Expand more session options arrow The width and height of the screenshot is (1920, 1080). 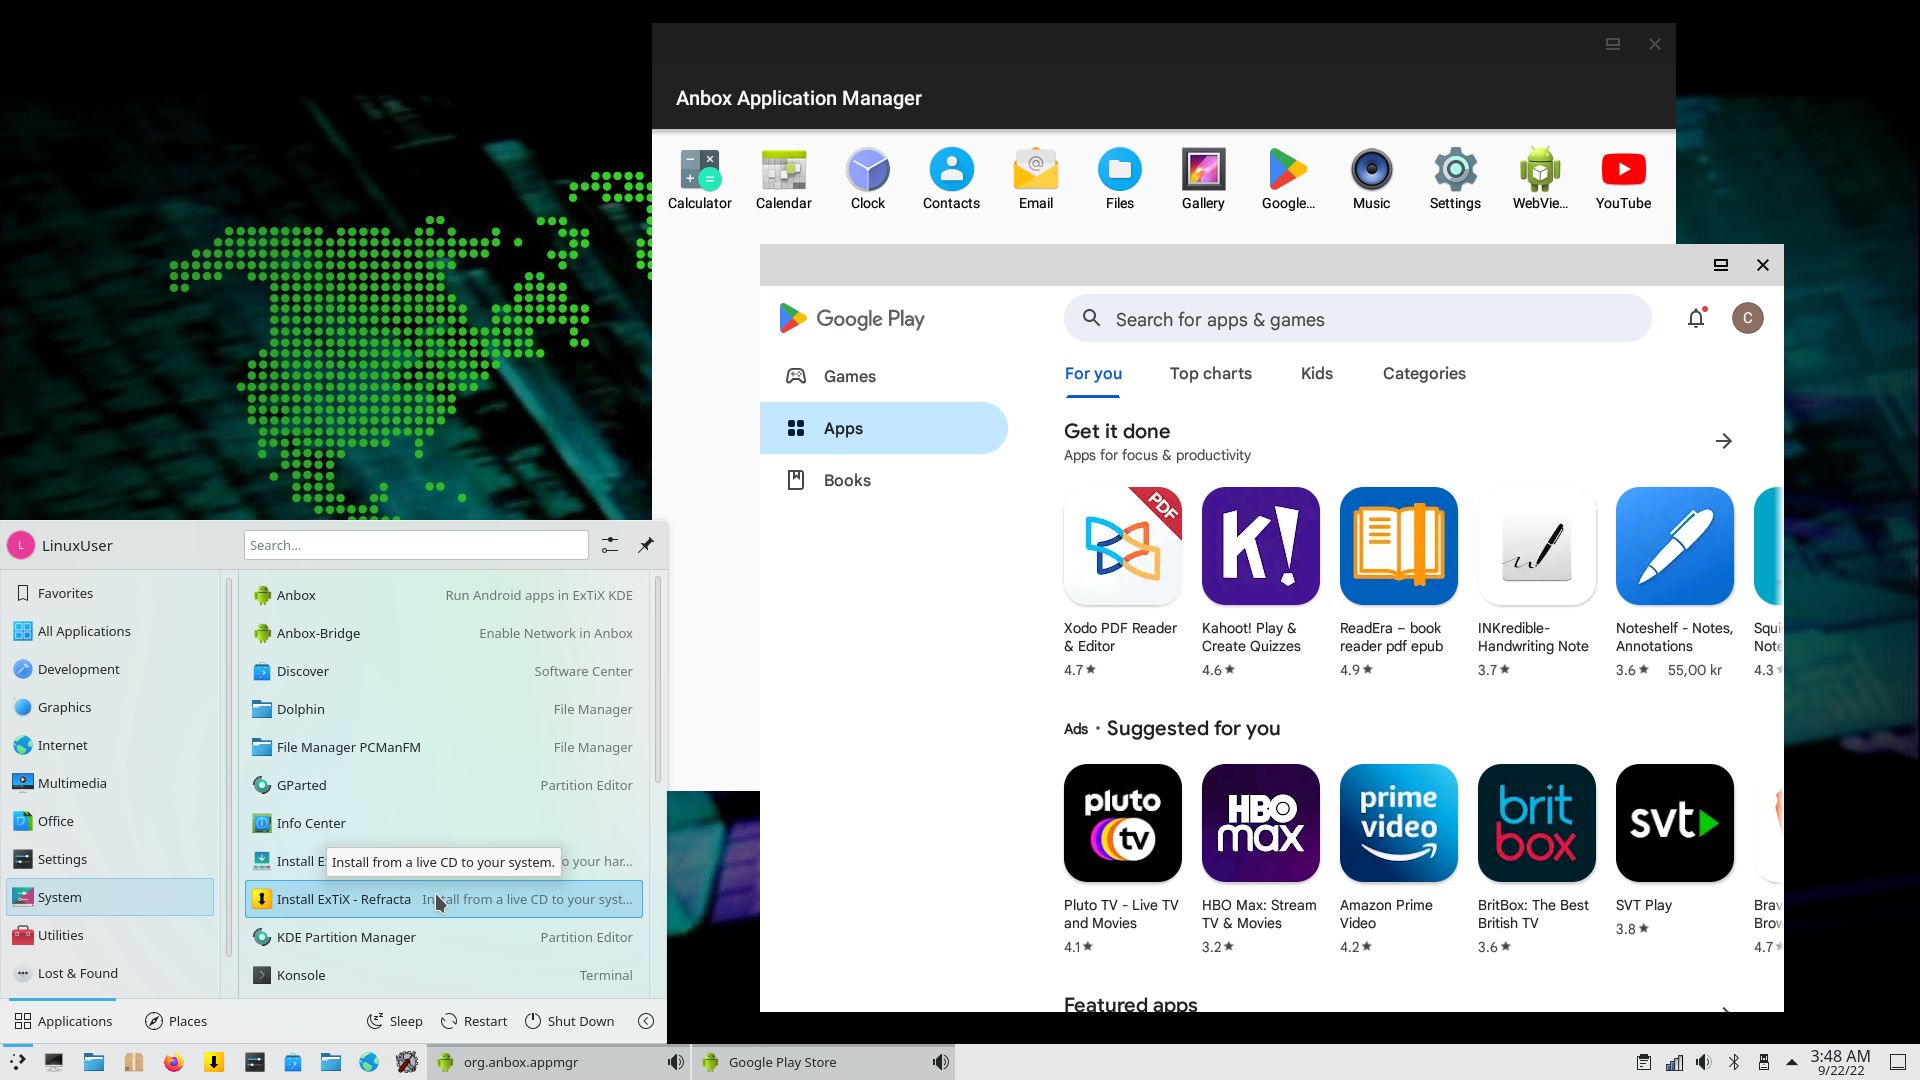pyautogui.click(x=646, y=1021)
